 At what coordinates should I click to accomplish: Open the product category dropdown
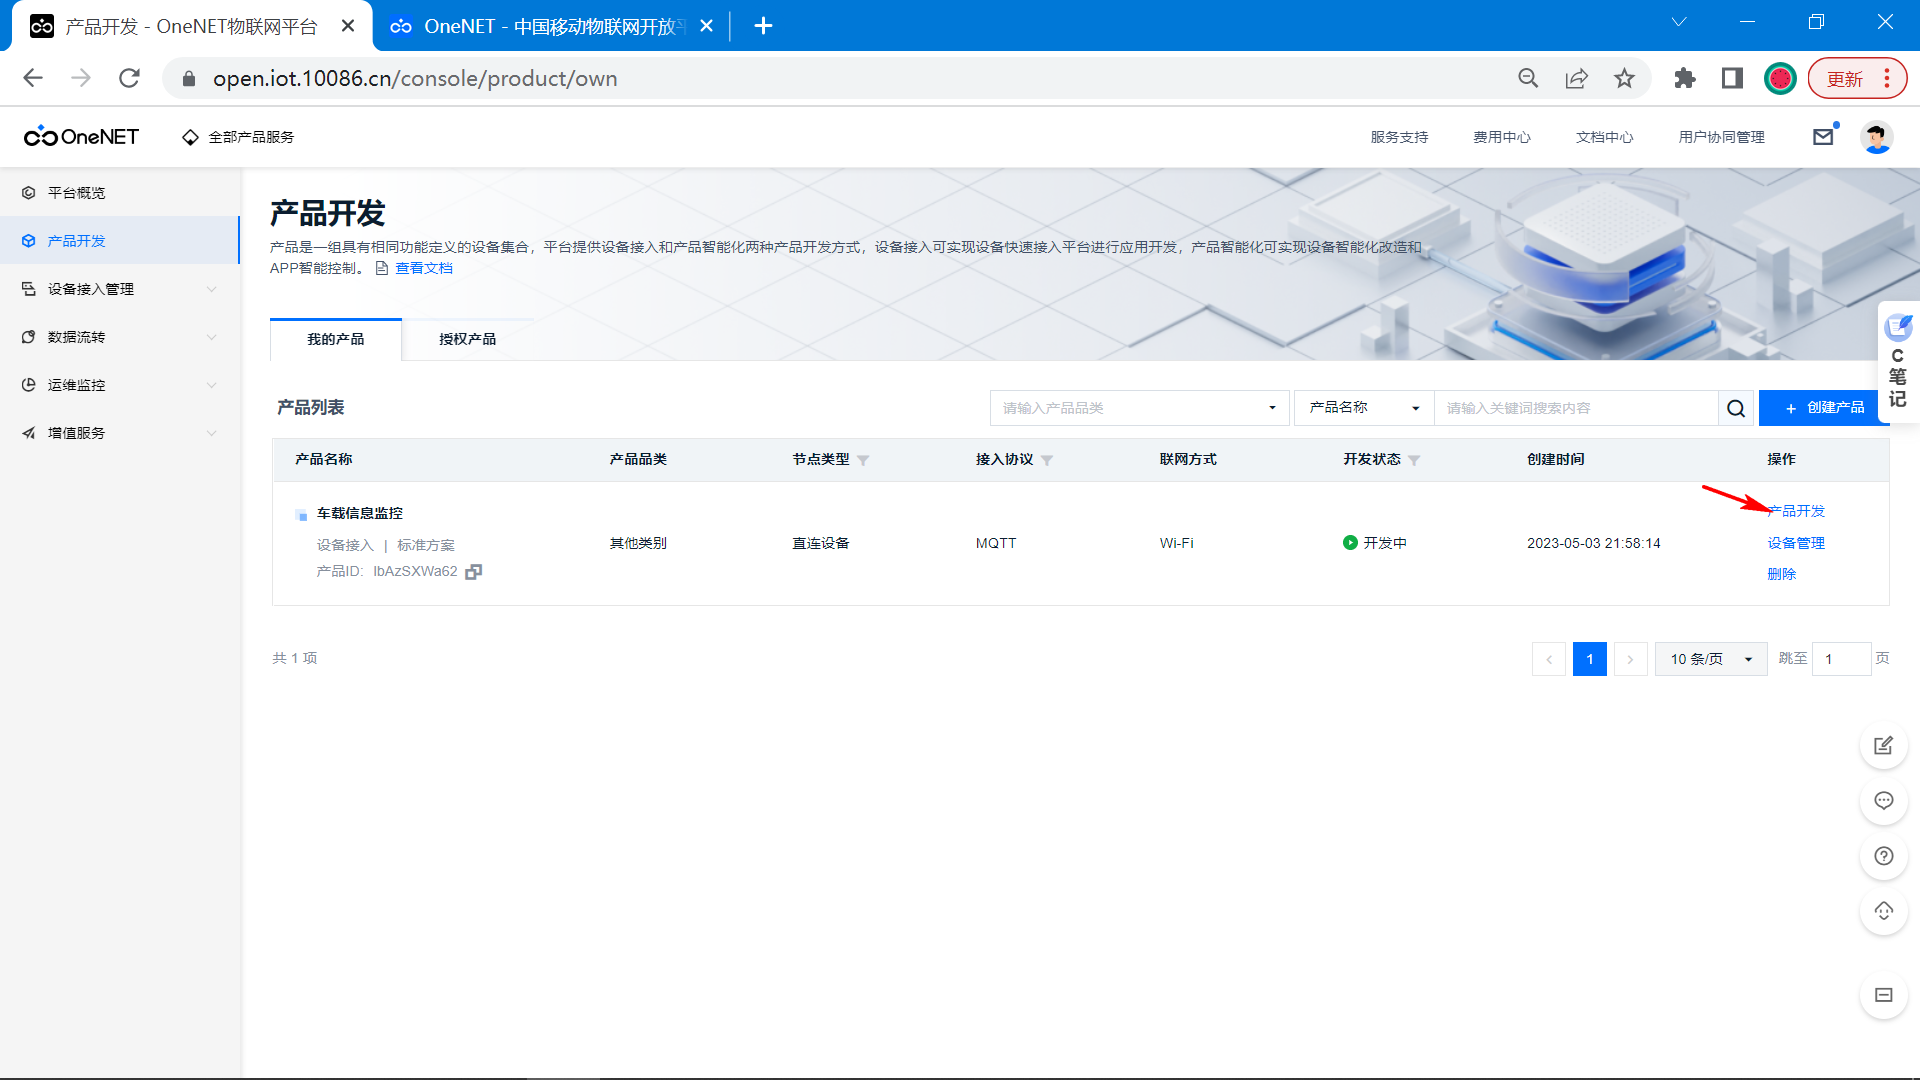coord(1139,408)
